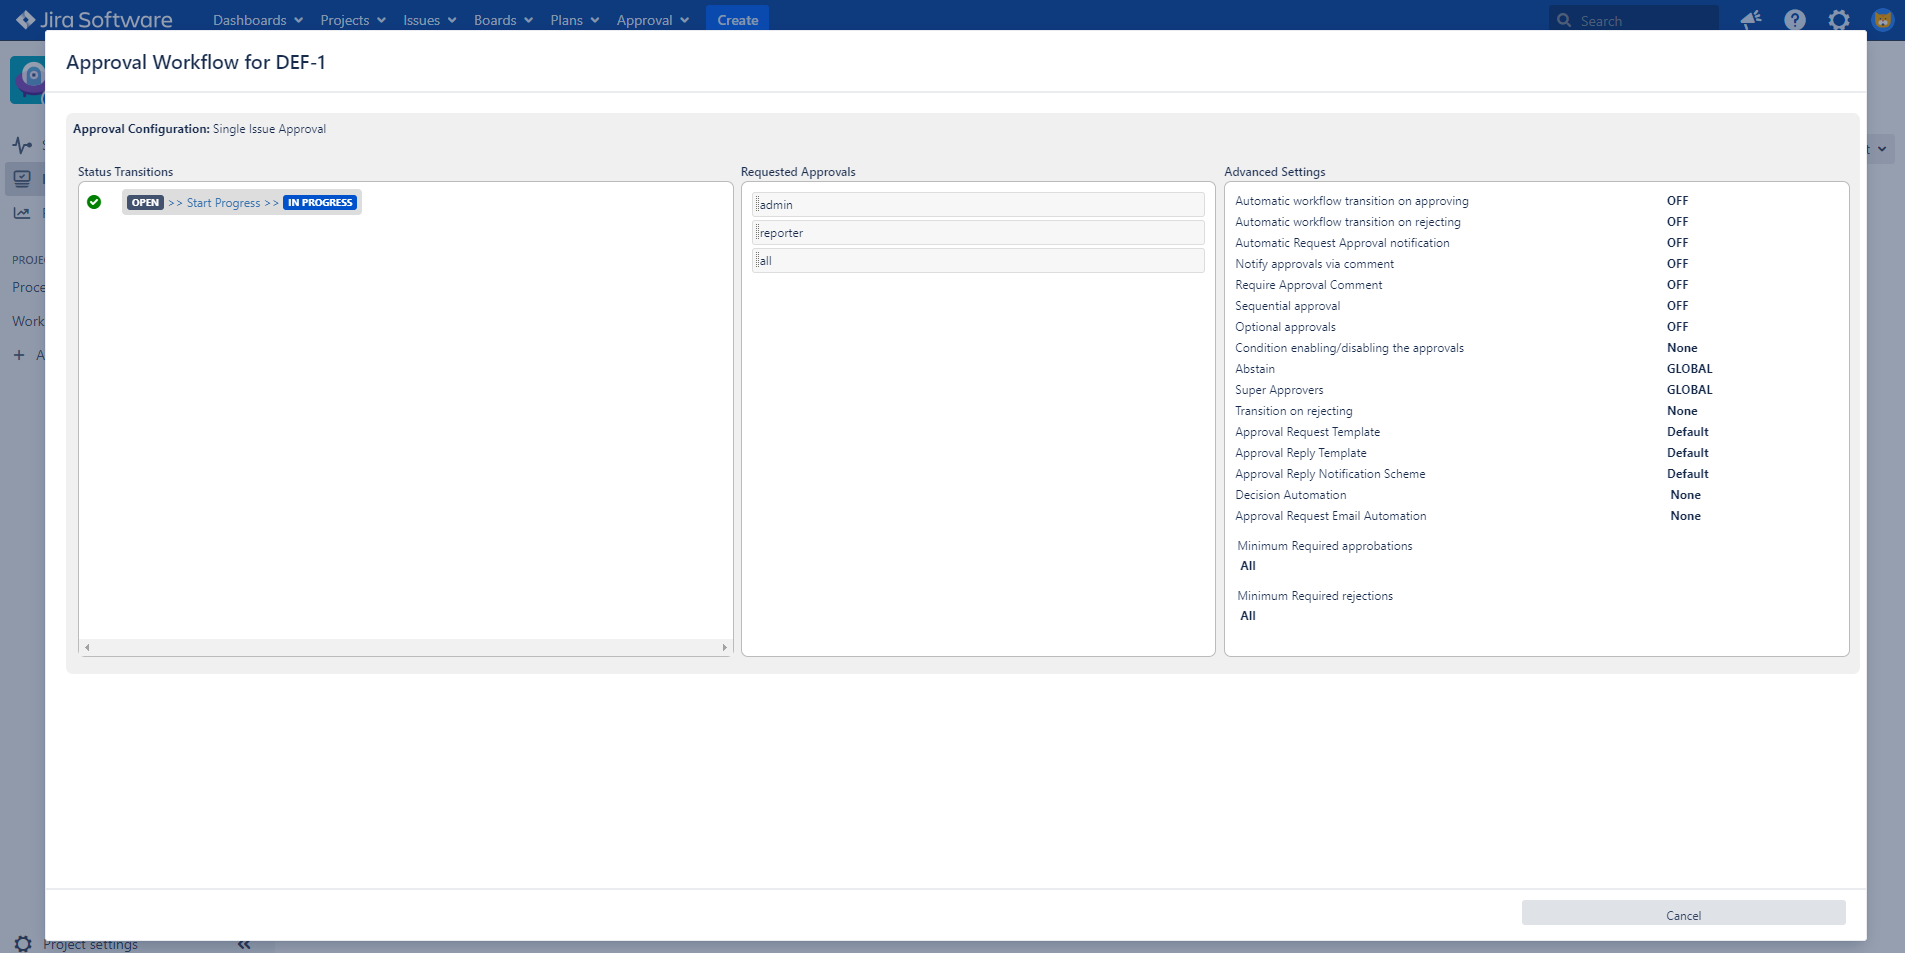
Task: Select the admin approver row
Action: coord(978,204)
